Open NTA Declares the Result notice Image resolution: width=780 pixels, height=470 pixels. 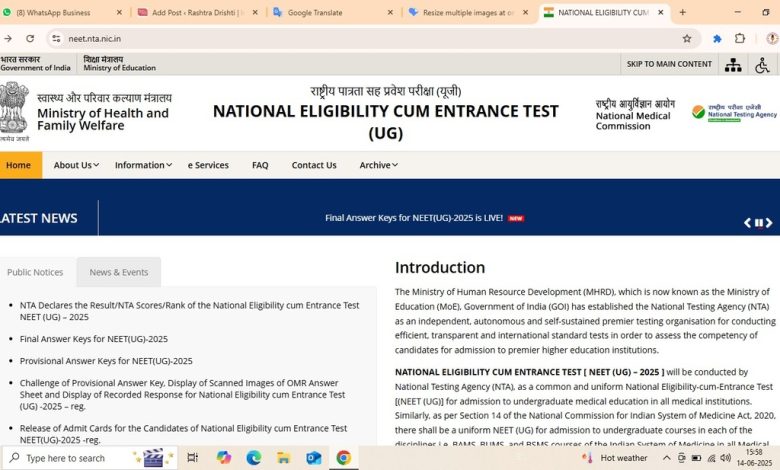[x=190, y=311]
